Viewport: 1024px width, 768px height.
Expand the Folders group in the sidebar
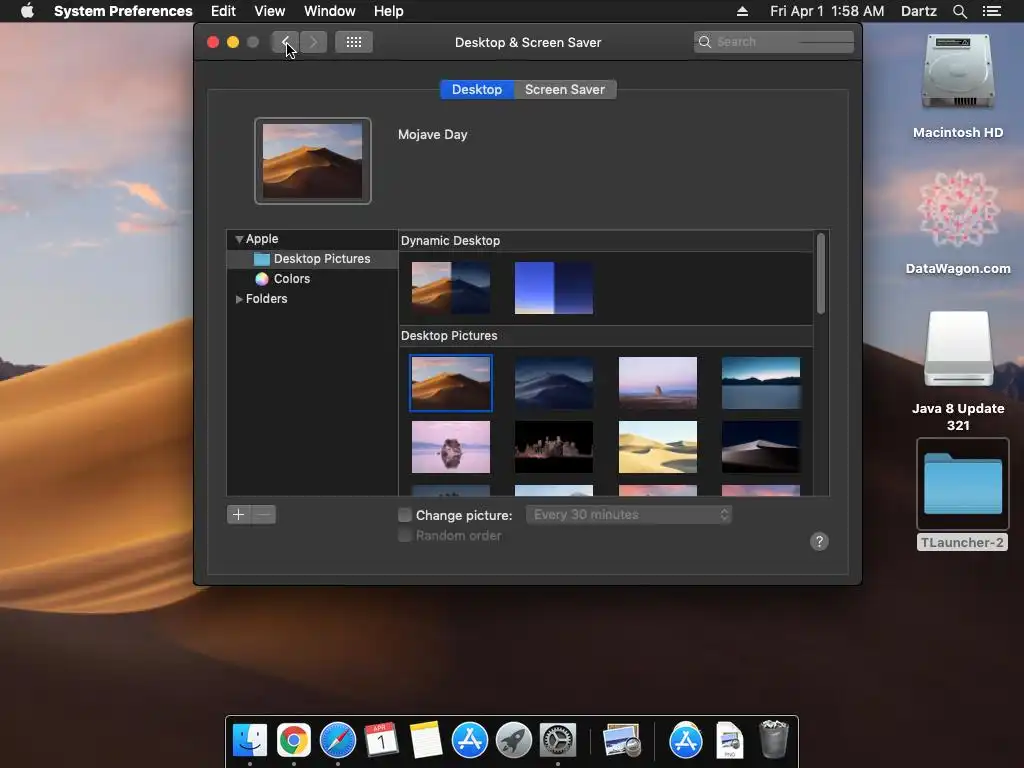click(239, 298)
